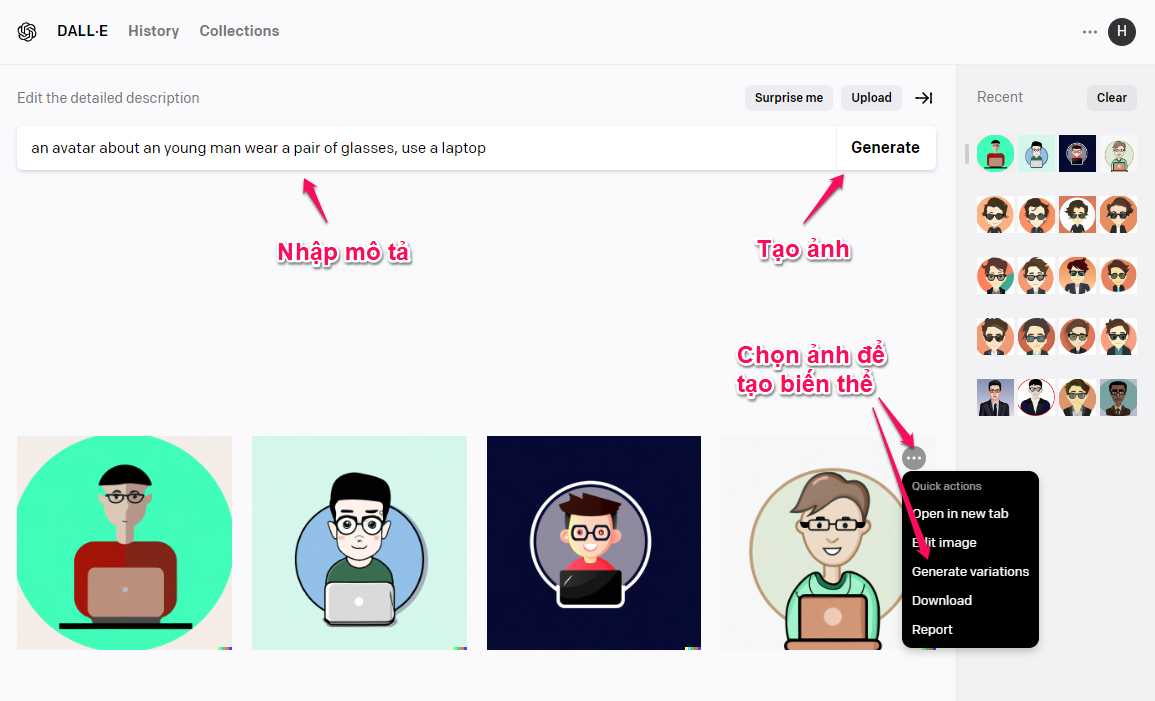Image resolution: width=1155 pixels, height=701 pixels.
Task: Open the teal-background dark-skinned man Recent thumbnail
Action: 1118,398
